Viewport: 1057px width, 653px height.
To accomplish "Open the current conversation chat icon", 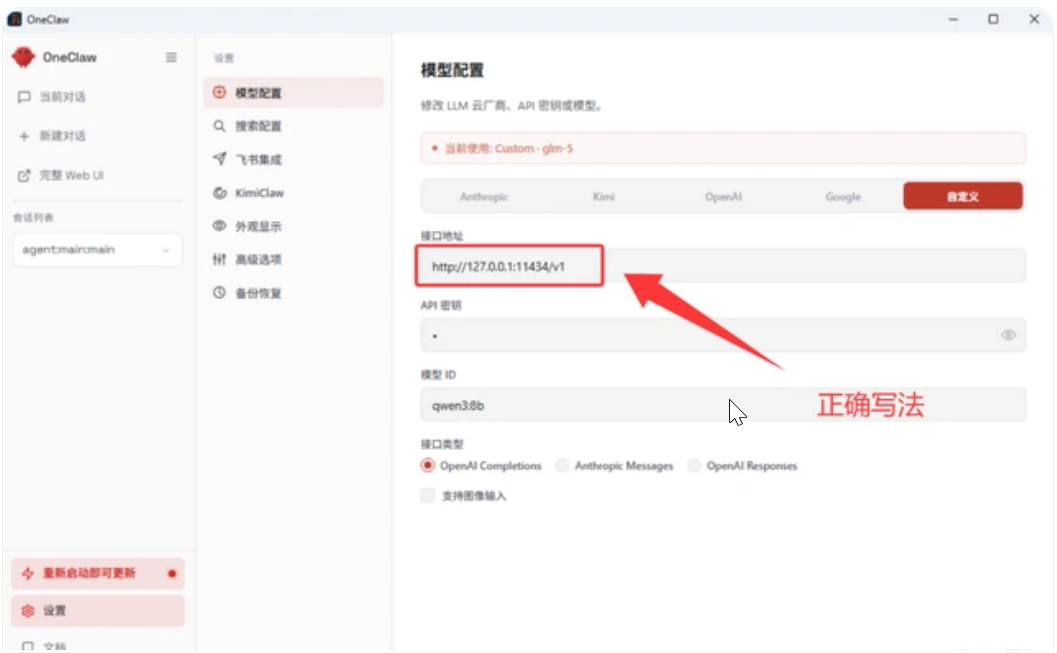I will pyautogui.click(x=24, y=97).
